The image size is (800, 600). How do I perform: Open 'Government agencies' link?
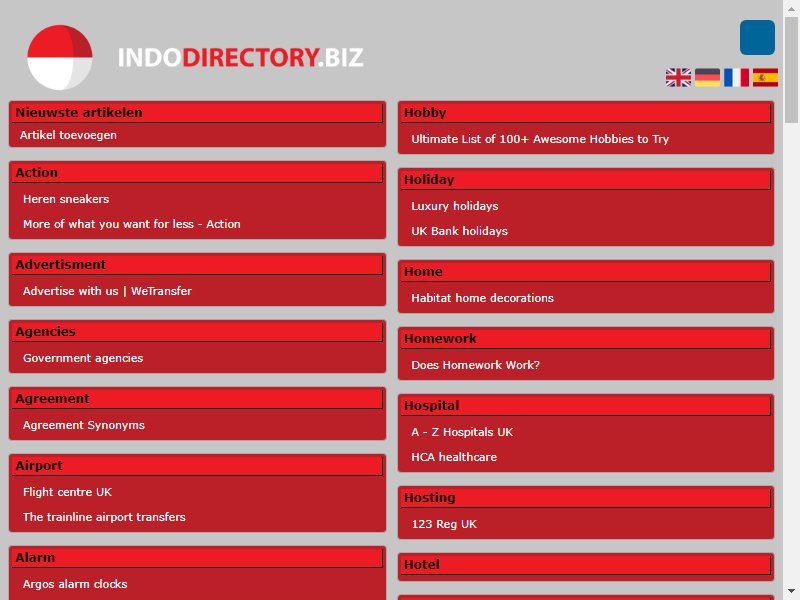click(x=83, y=358)
